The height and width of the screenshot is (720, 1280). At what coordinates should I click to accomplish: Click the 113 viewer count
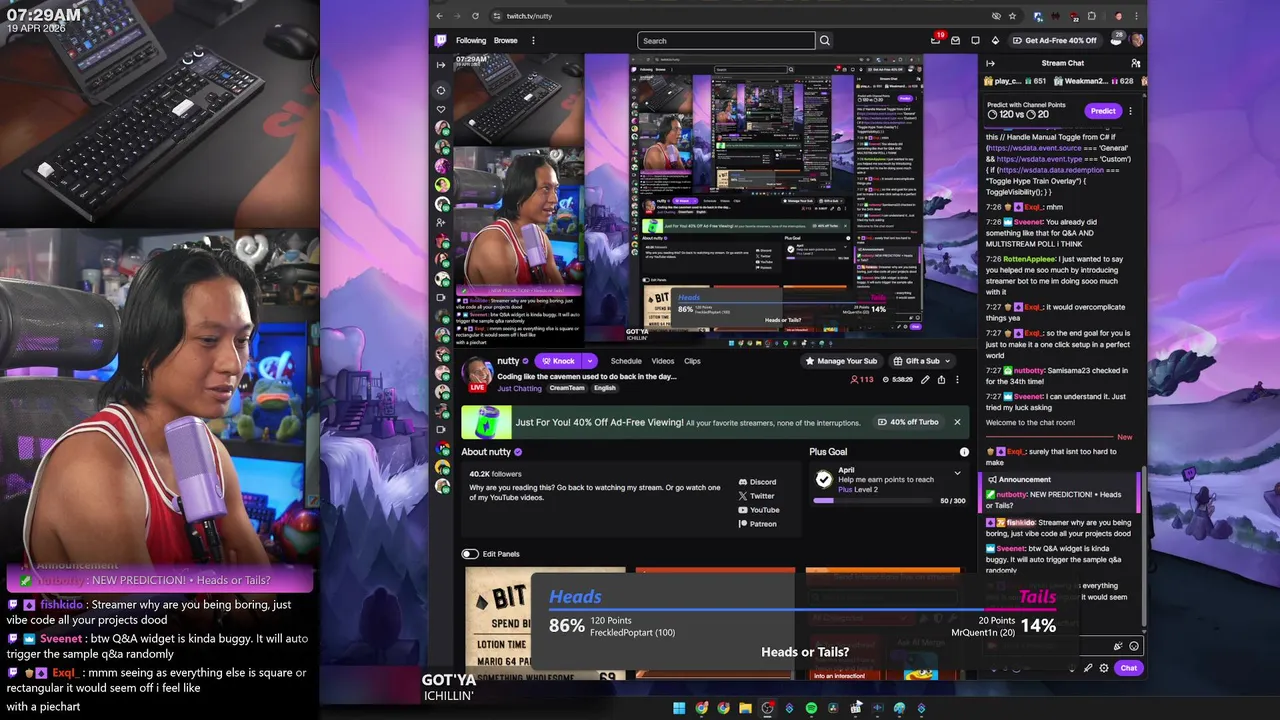861,380
